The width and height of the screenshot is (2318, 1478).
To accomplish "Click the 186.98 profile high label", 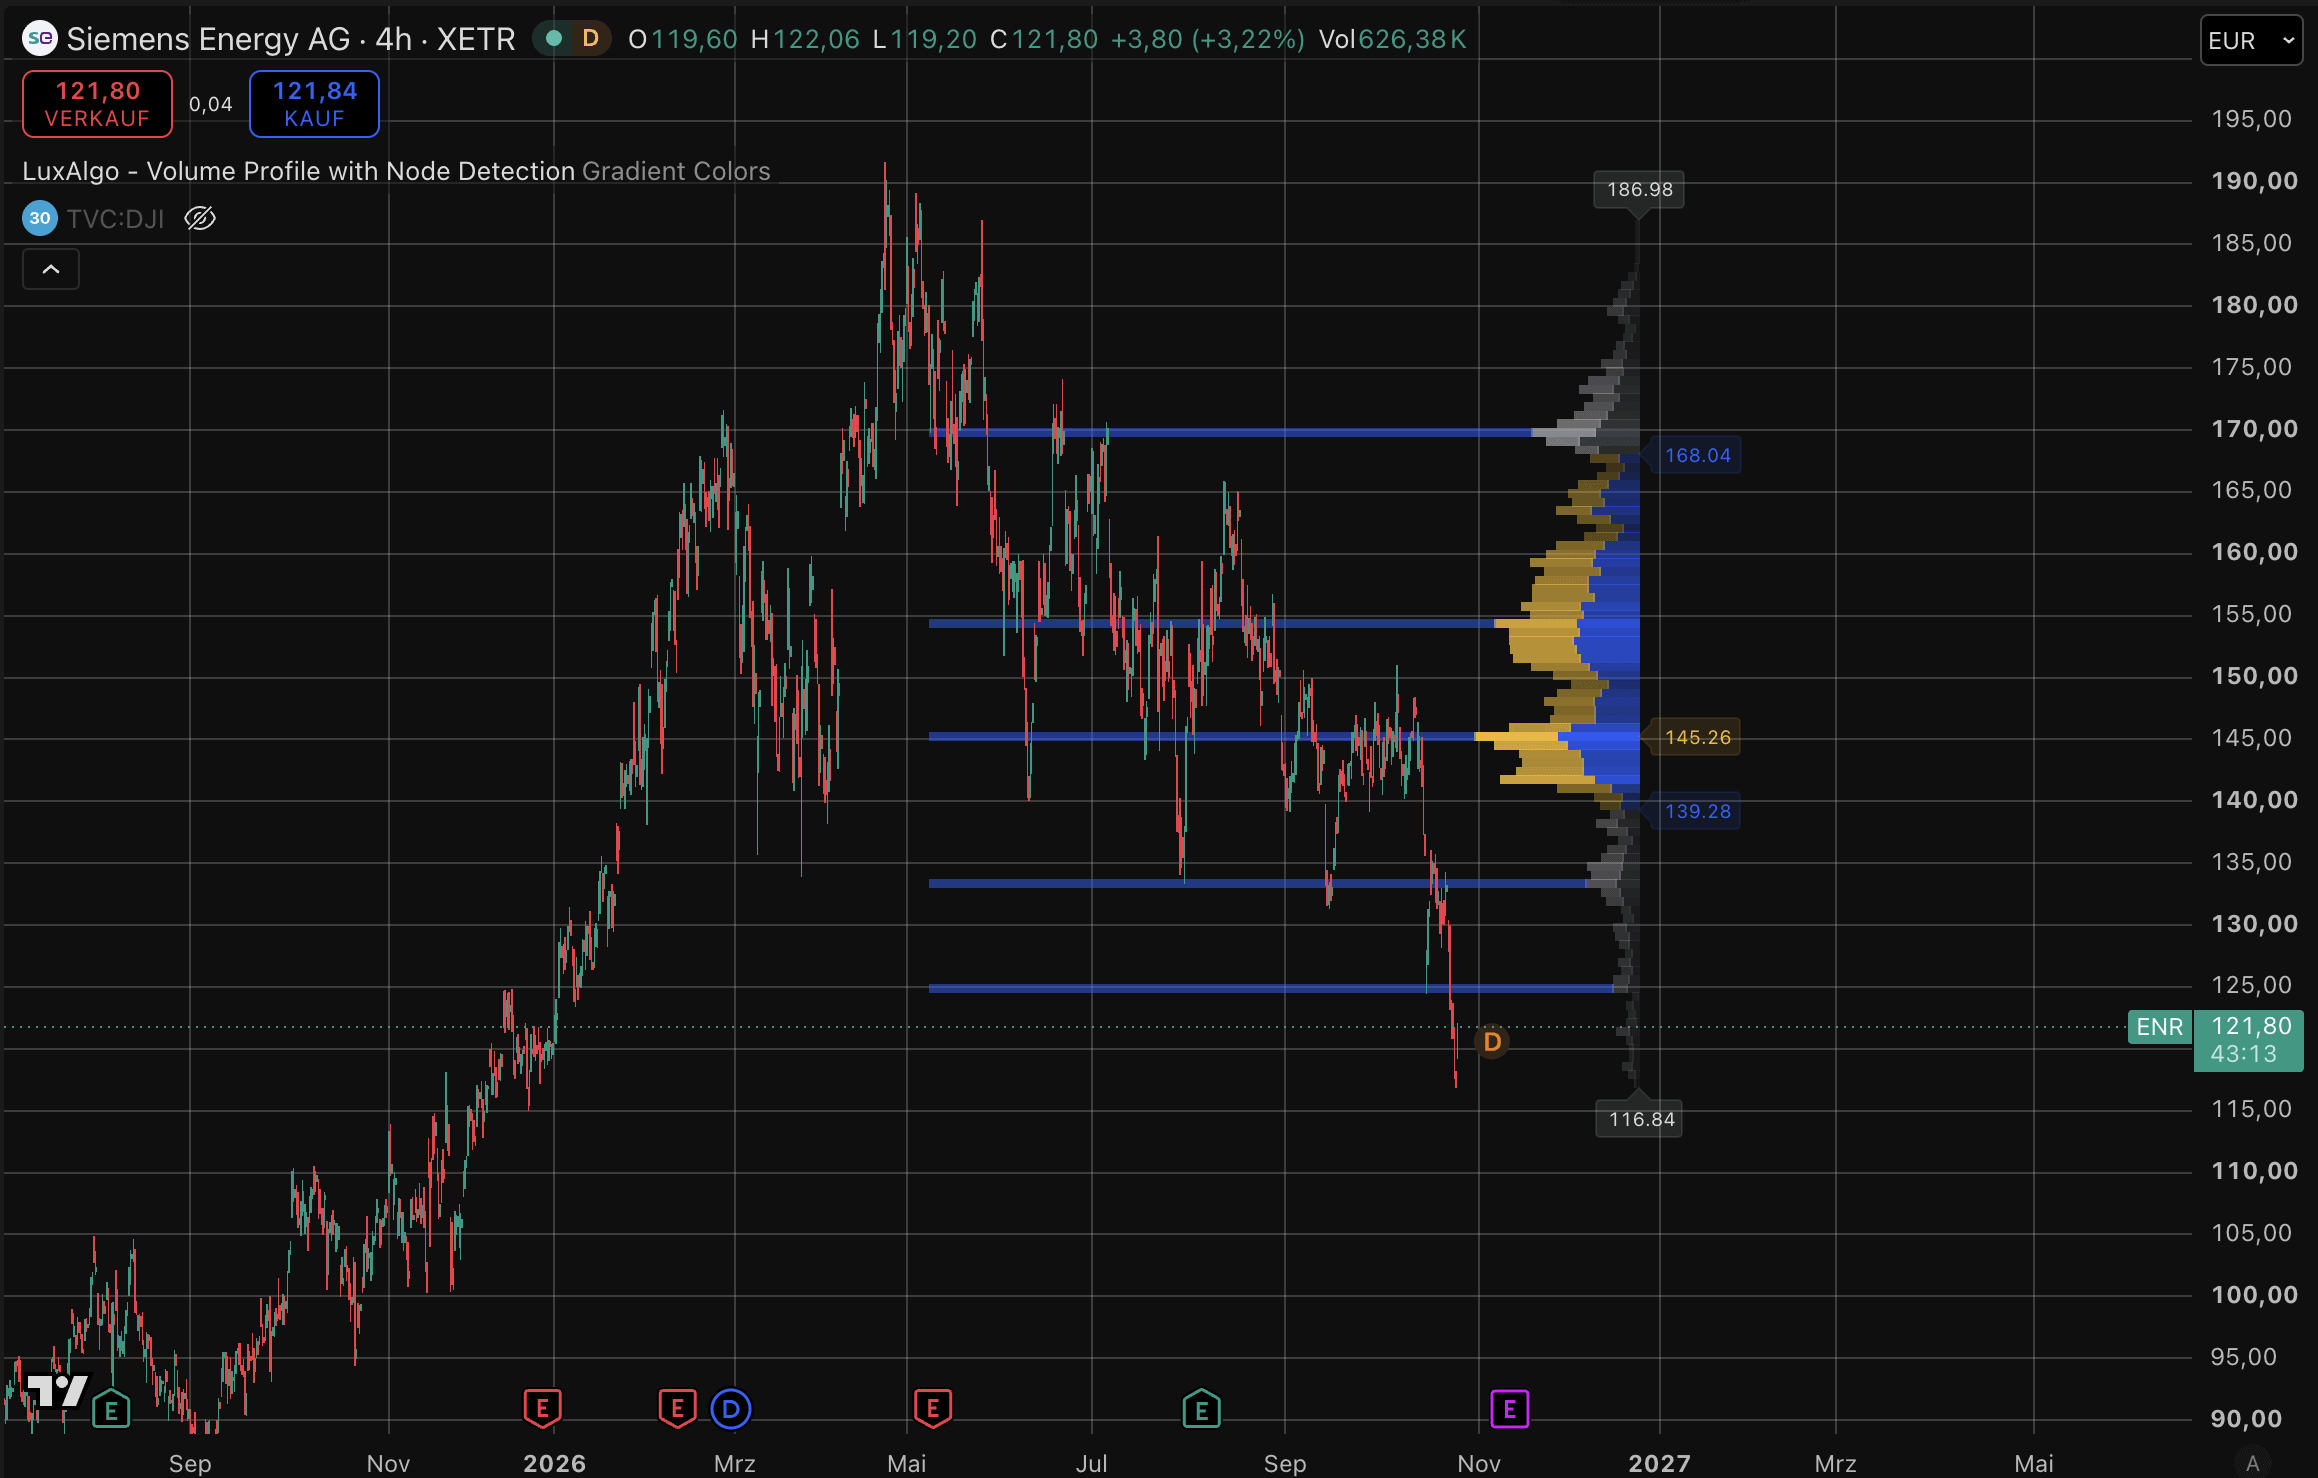I will click(x=1639, y=189).
